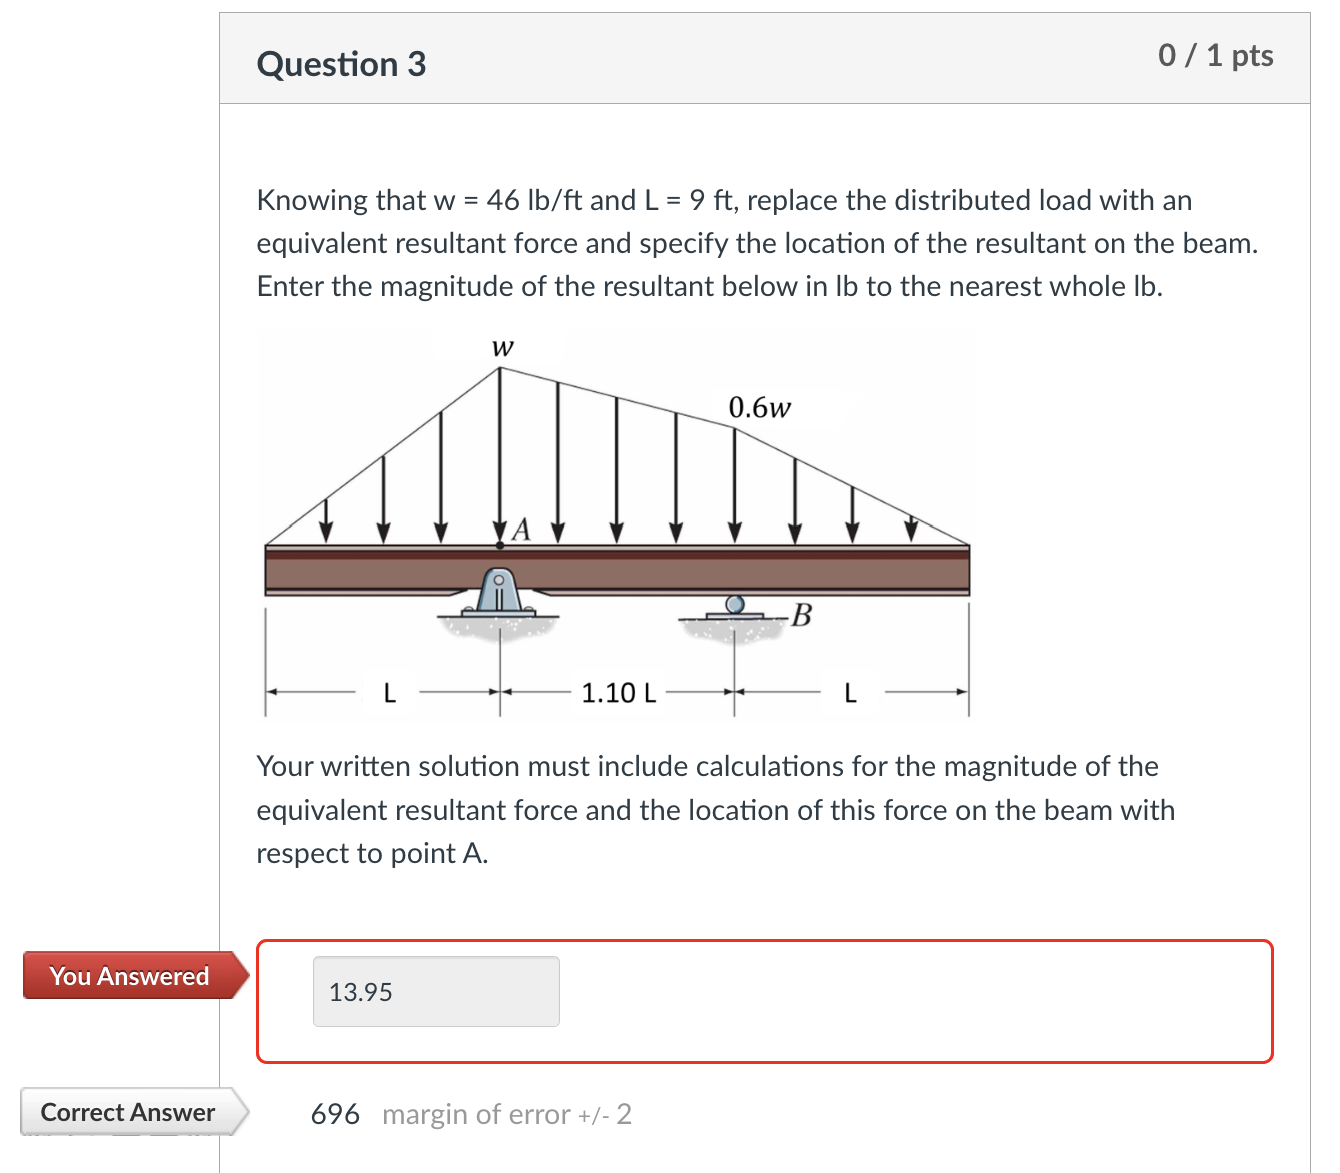Click the roller support icon at point B
The width and height of the screenshot is (1340, 1173).
click(735, 605)
